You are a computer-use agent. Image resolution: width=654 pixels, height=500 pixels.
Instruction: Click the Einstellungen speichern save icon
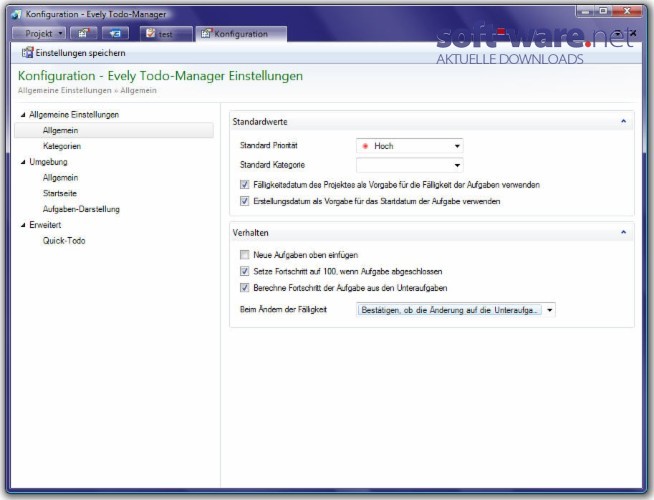[x=27, y=53]
